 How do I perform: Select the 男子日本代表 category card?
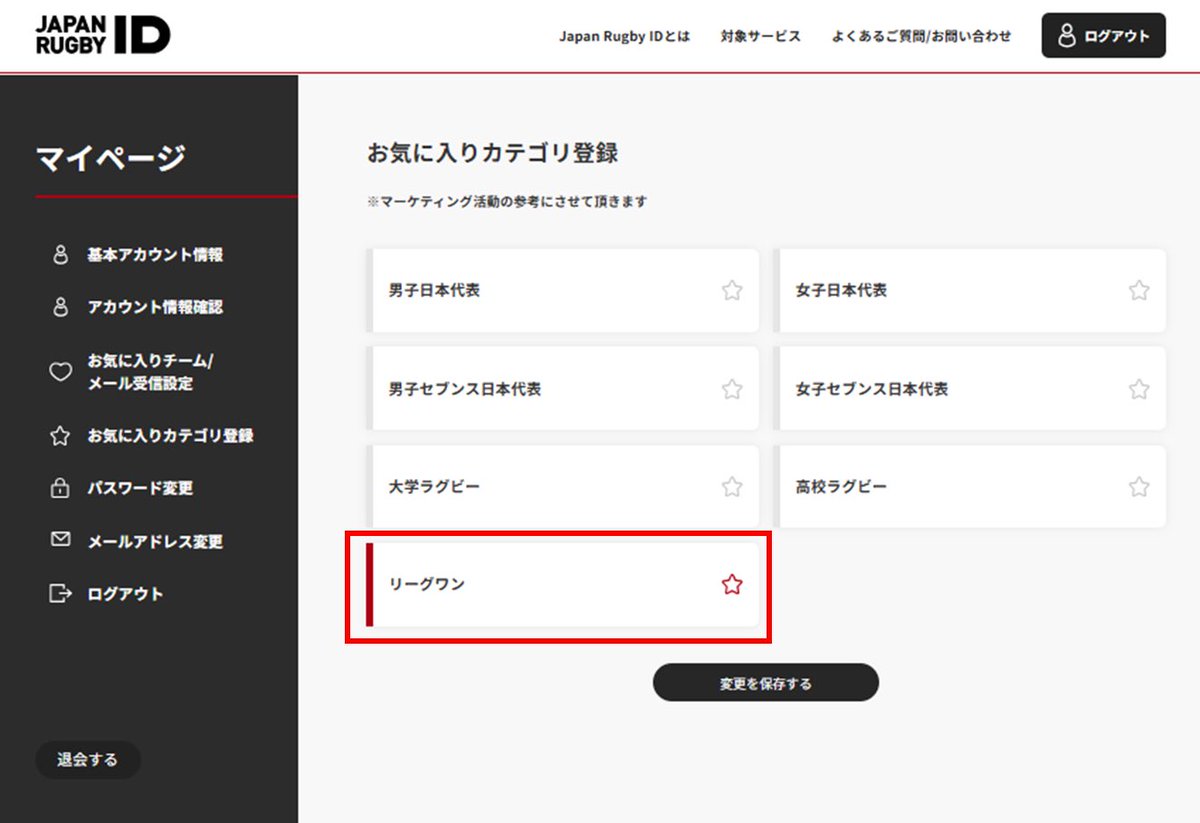(563, 291)
